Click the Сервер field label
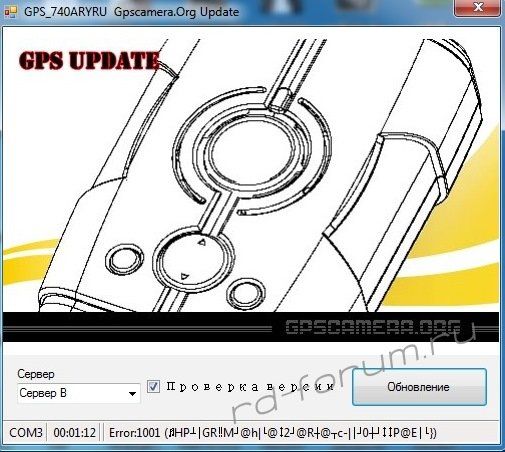505x452 pixels. click(x=36, y=374)
